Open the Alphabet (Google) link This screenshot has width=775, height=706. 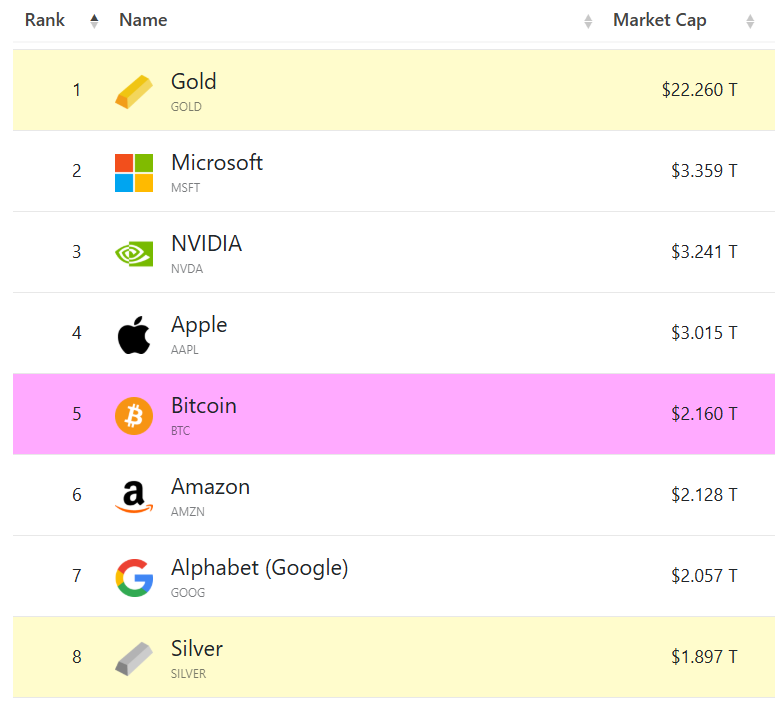click(259, 568)
